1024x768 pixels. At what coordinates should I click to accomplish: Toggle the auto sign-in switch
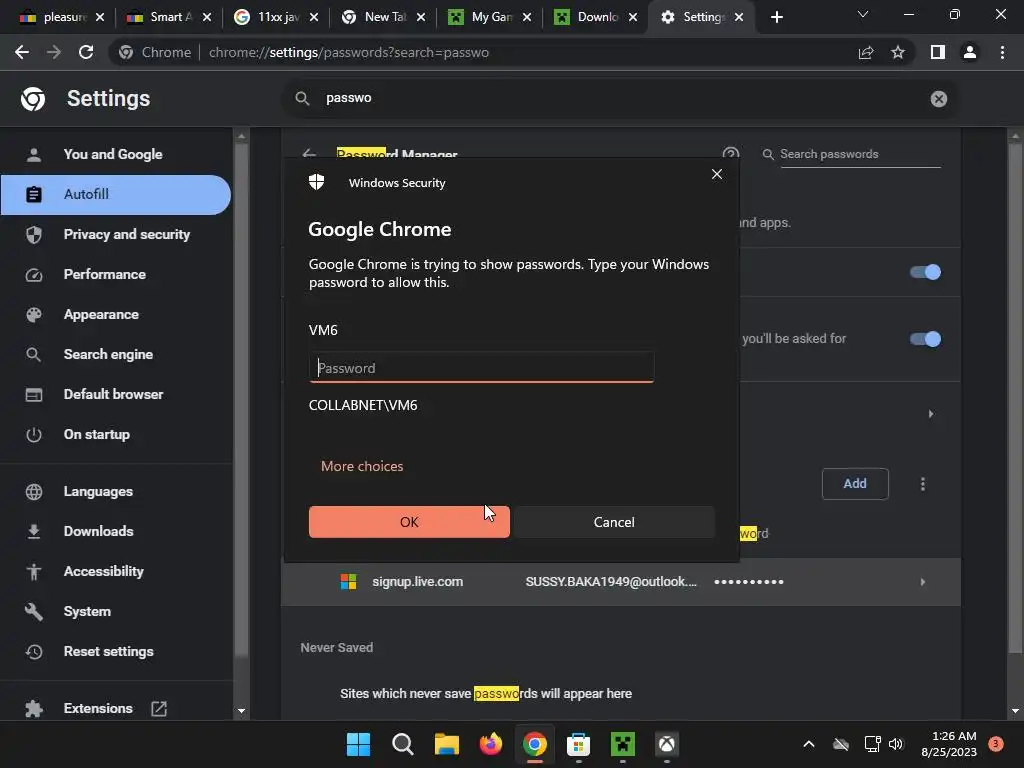pos(925,339)
